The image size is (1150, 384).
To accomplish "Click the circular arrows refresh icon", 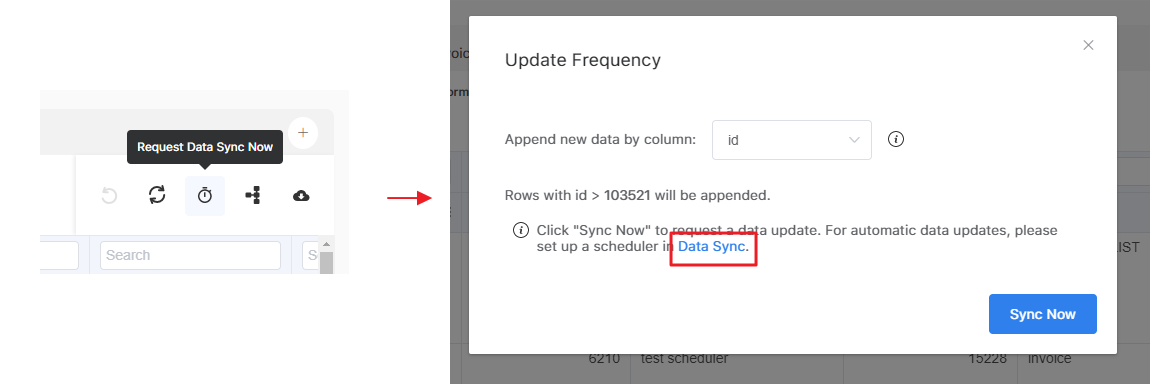I will tap(157, 195).
